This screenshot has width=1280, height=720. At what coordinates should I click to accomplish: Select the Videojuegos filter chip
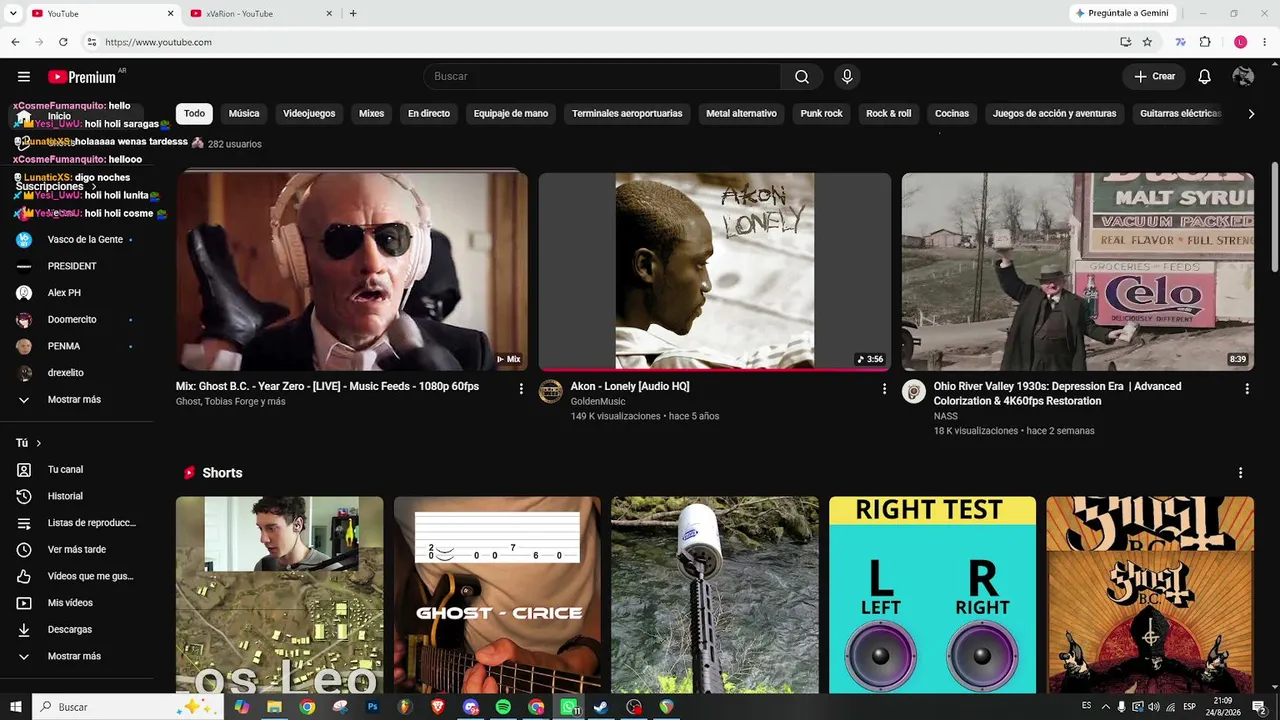(309, 114)
